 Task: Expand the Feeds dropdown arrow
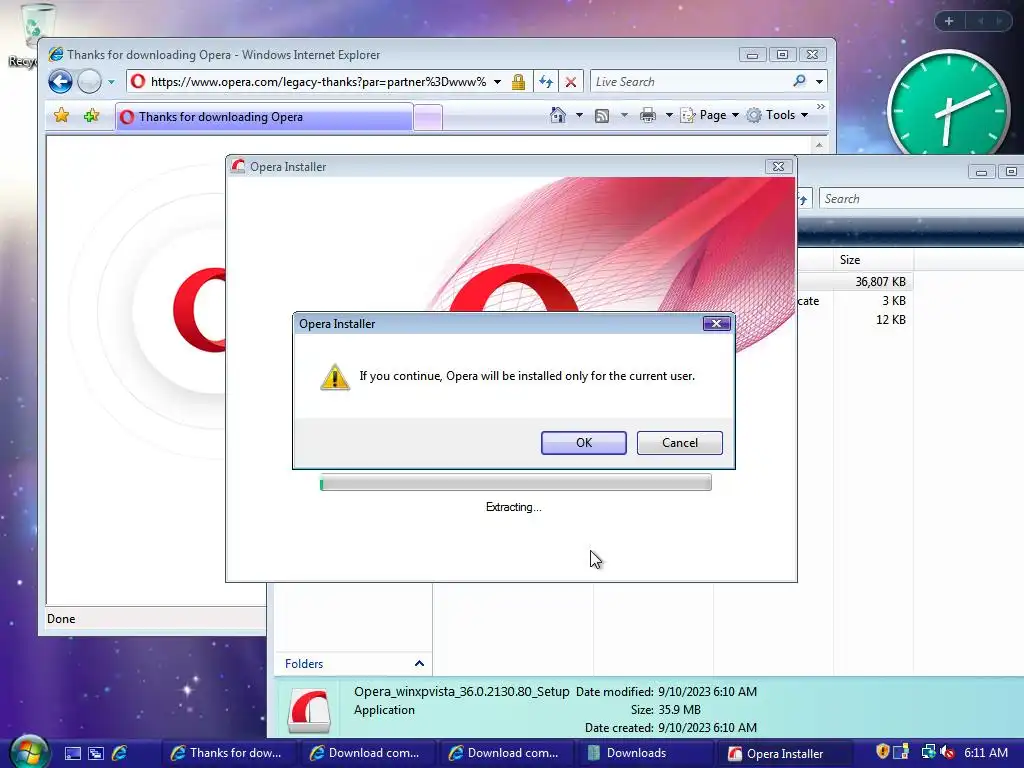click(x=624, y=115)
